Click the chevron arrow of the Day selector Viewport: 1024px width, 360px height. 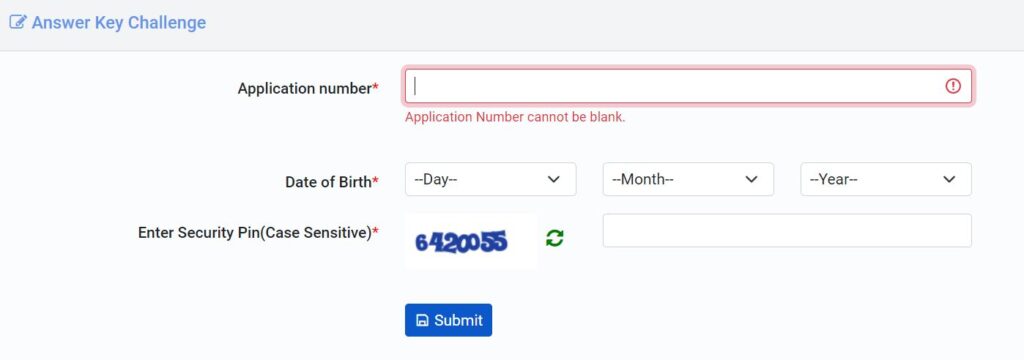point(554,179)
